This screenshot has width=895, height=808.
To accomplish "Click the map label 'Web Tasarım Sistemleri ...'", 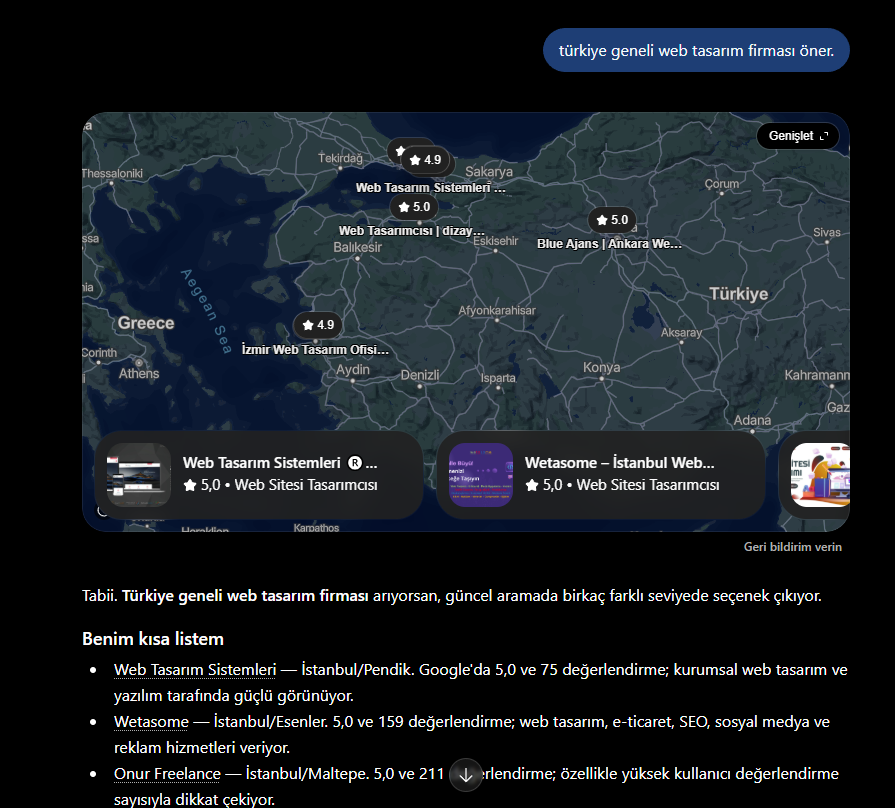I will tap(430, 188).
